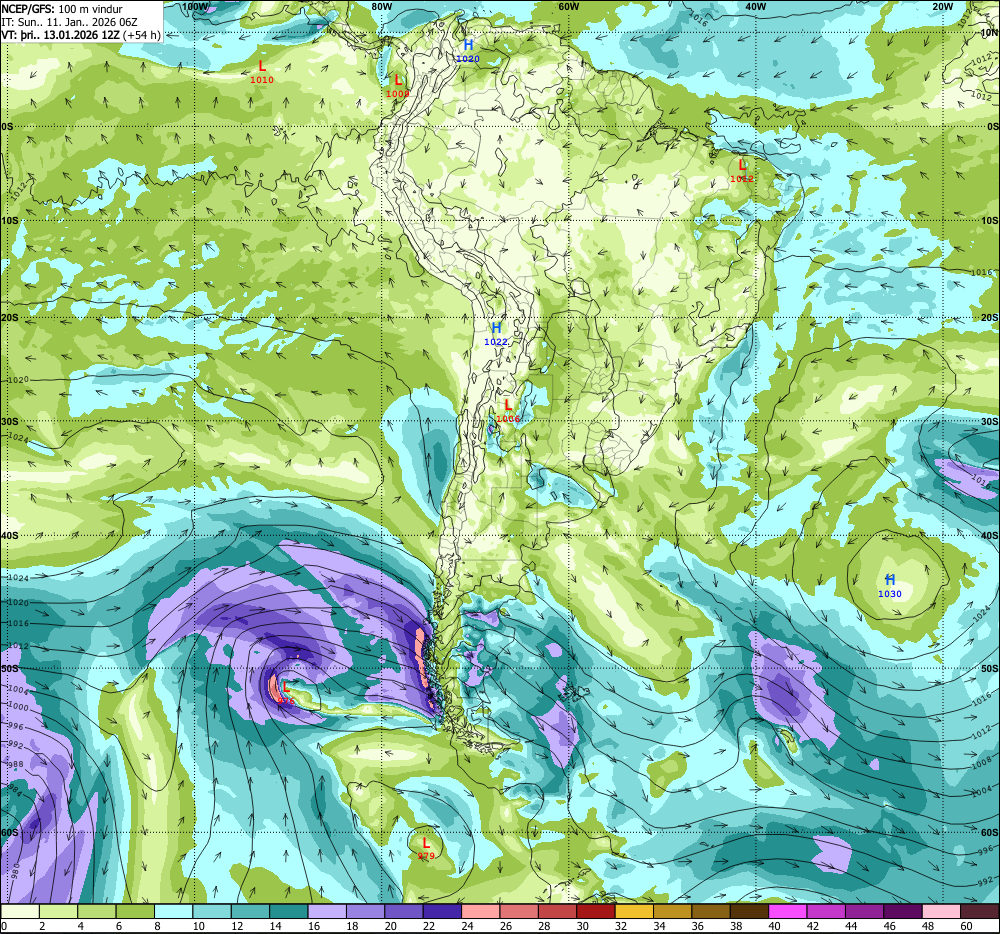Pick the light pink 48–60 legend swatch
The height and width of the screenshot is (934, 1000).
click(942, 911)
